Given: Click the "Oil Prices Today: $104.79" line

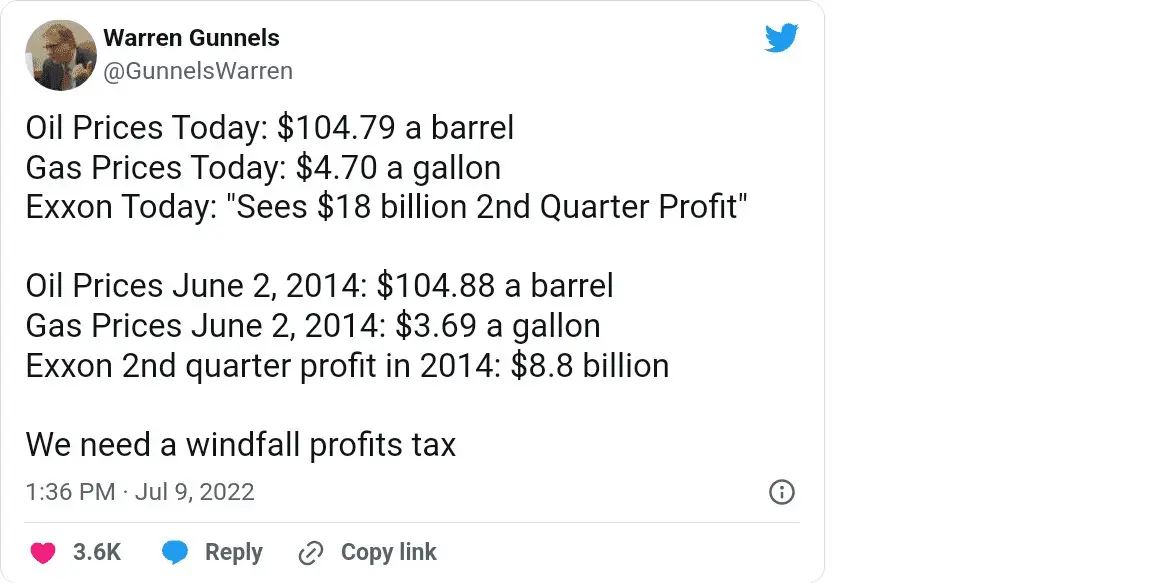Looking at the screenshot, I should pyautogui.click(x=270, y=128).
